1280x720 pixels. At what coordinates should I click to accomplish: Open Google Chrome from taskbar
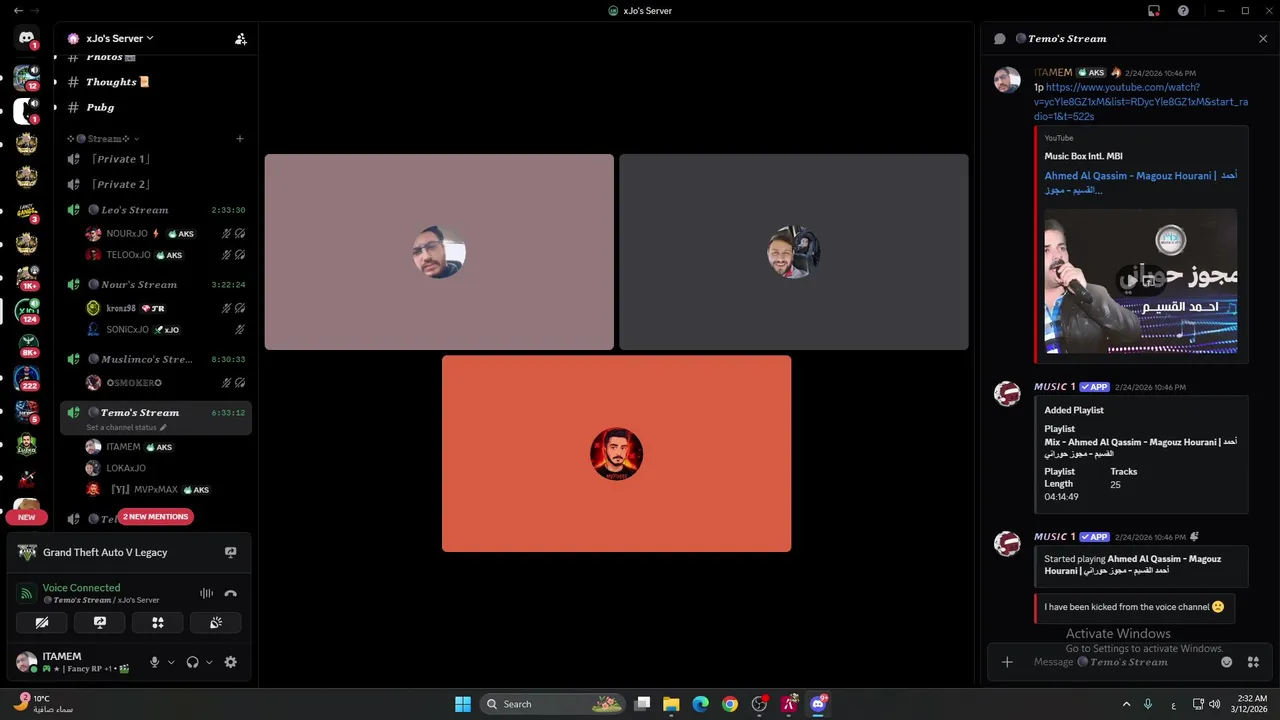pos(730,704)
